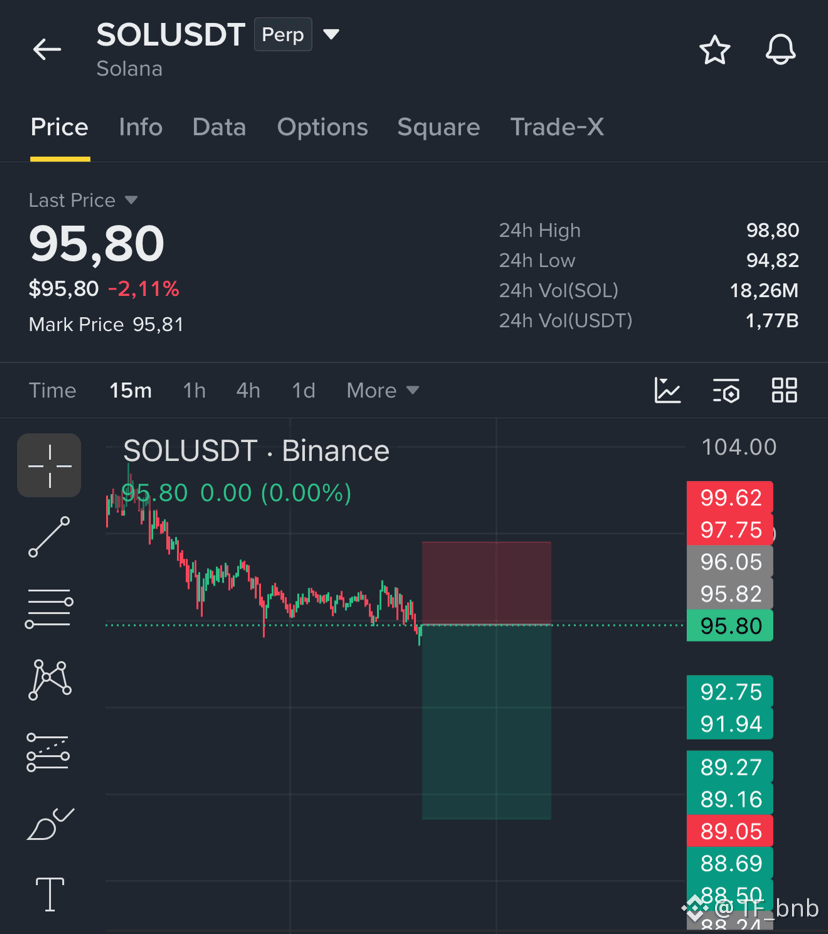Open chart indicators icon
828x934 pixels.
pos(667,391)
